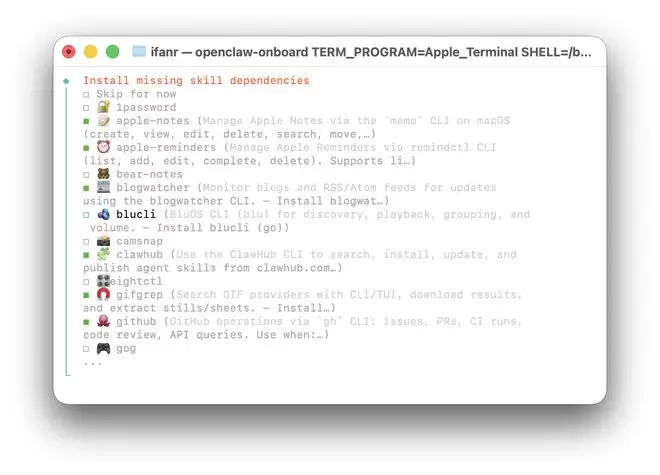Click the bear-notes bear icon
660x475 pixels.
[x=104, y=174]
